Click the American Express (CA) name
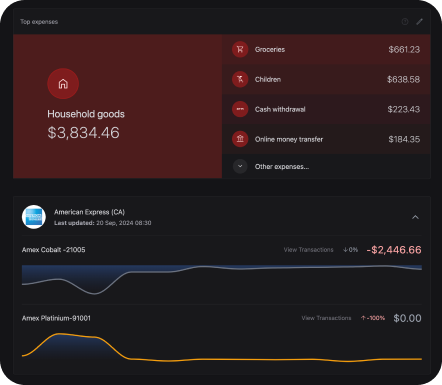The height and width of the screenshot is (385, 442). [89, 212]
